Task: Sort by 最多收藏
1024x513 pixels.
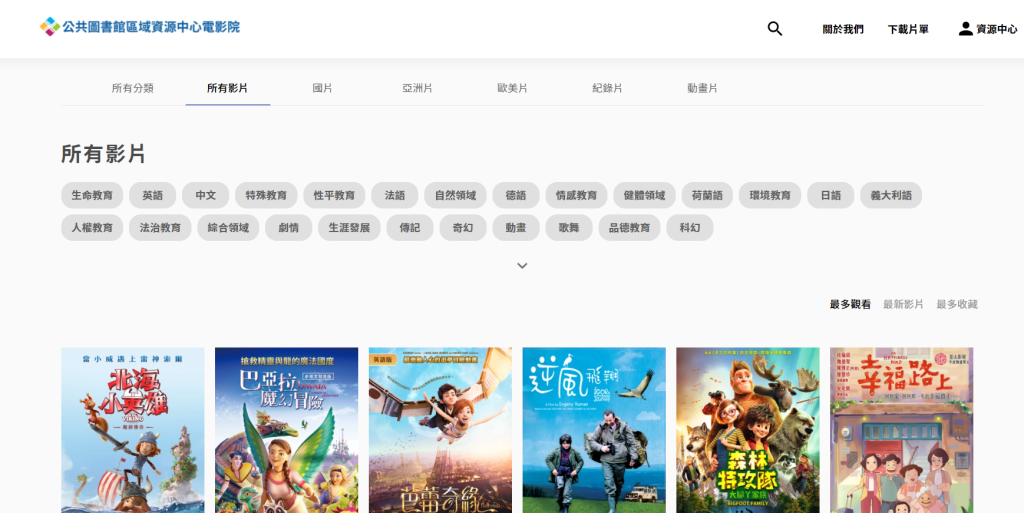Action: 957,304
